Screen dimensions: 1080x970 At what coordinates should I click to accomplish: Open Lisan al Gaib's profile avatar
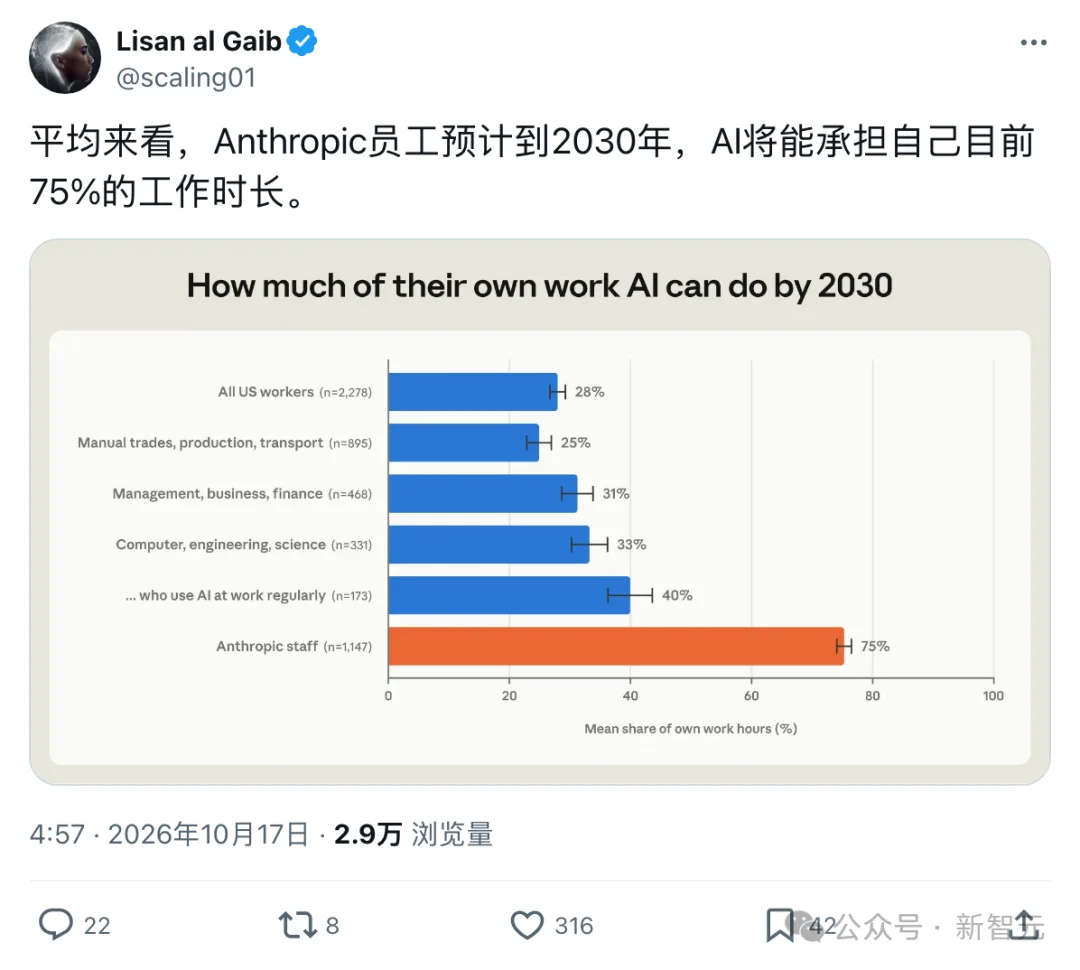coord(65,58)
